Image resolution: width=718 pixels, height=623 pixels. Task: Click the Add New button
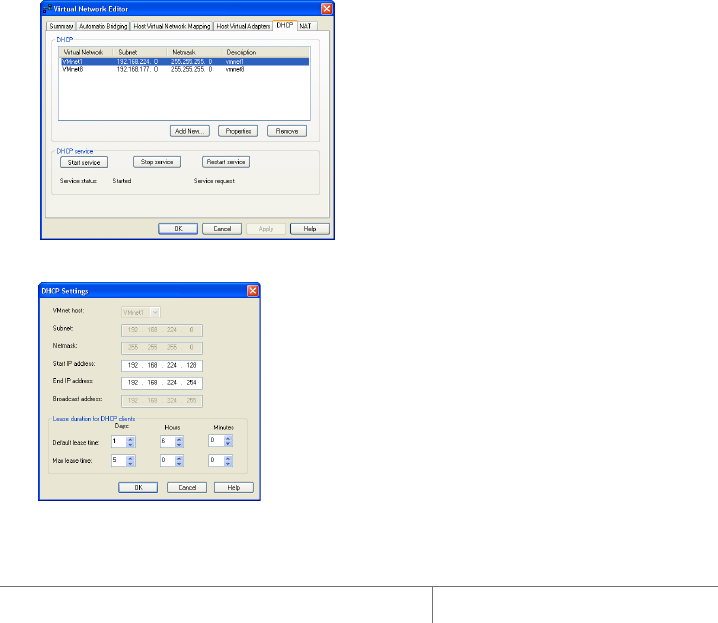point(190,131)
